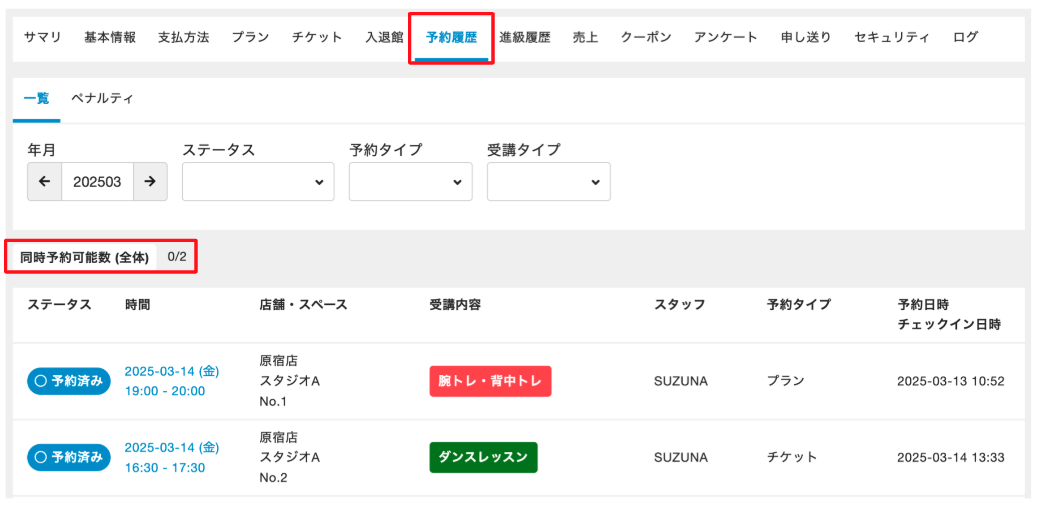Click the next month arrow button
The width and height of the screenshot is (1037, 506).
(x=150, y=182)
